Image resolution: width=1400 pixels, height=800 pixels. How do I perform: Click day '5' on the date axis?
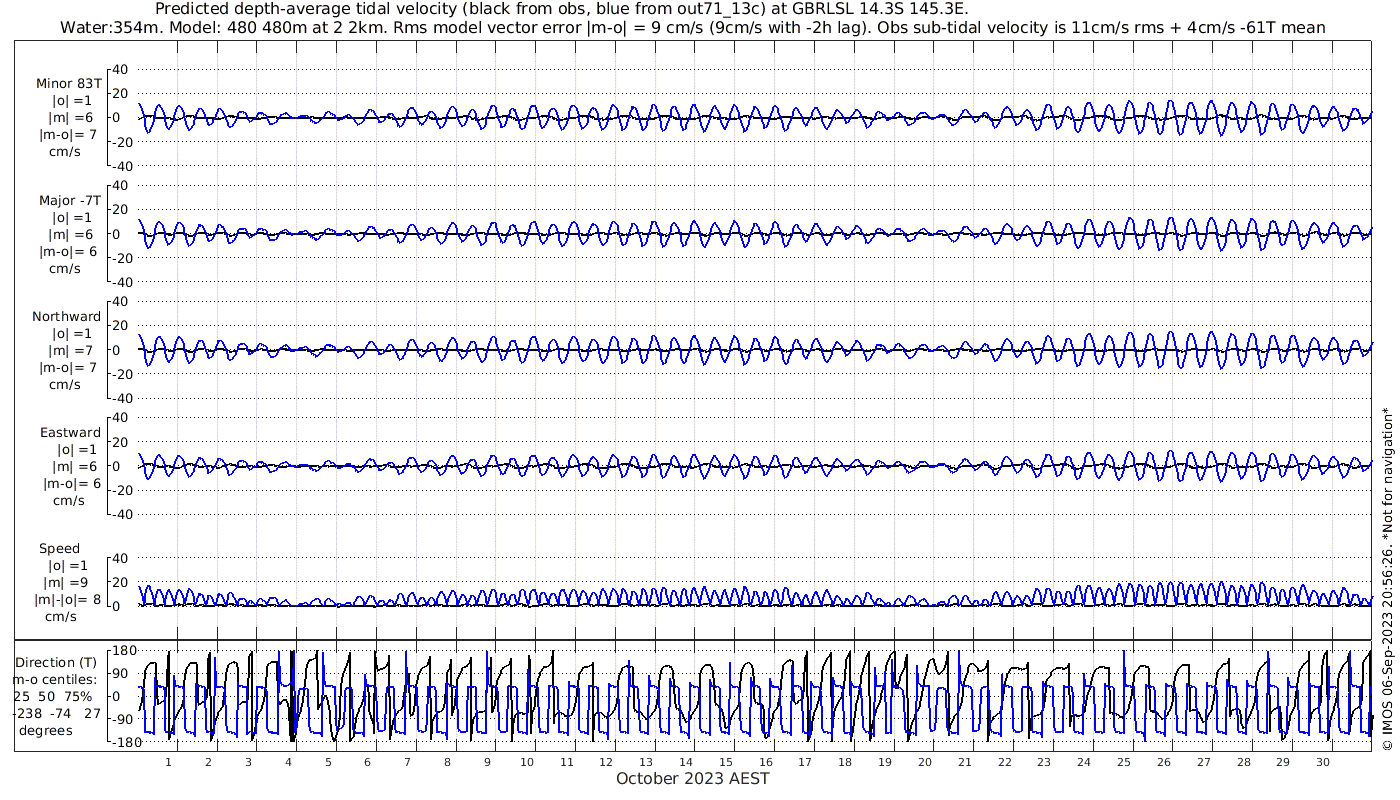(328, 762)
